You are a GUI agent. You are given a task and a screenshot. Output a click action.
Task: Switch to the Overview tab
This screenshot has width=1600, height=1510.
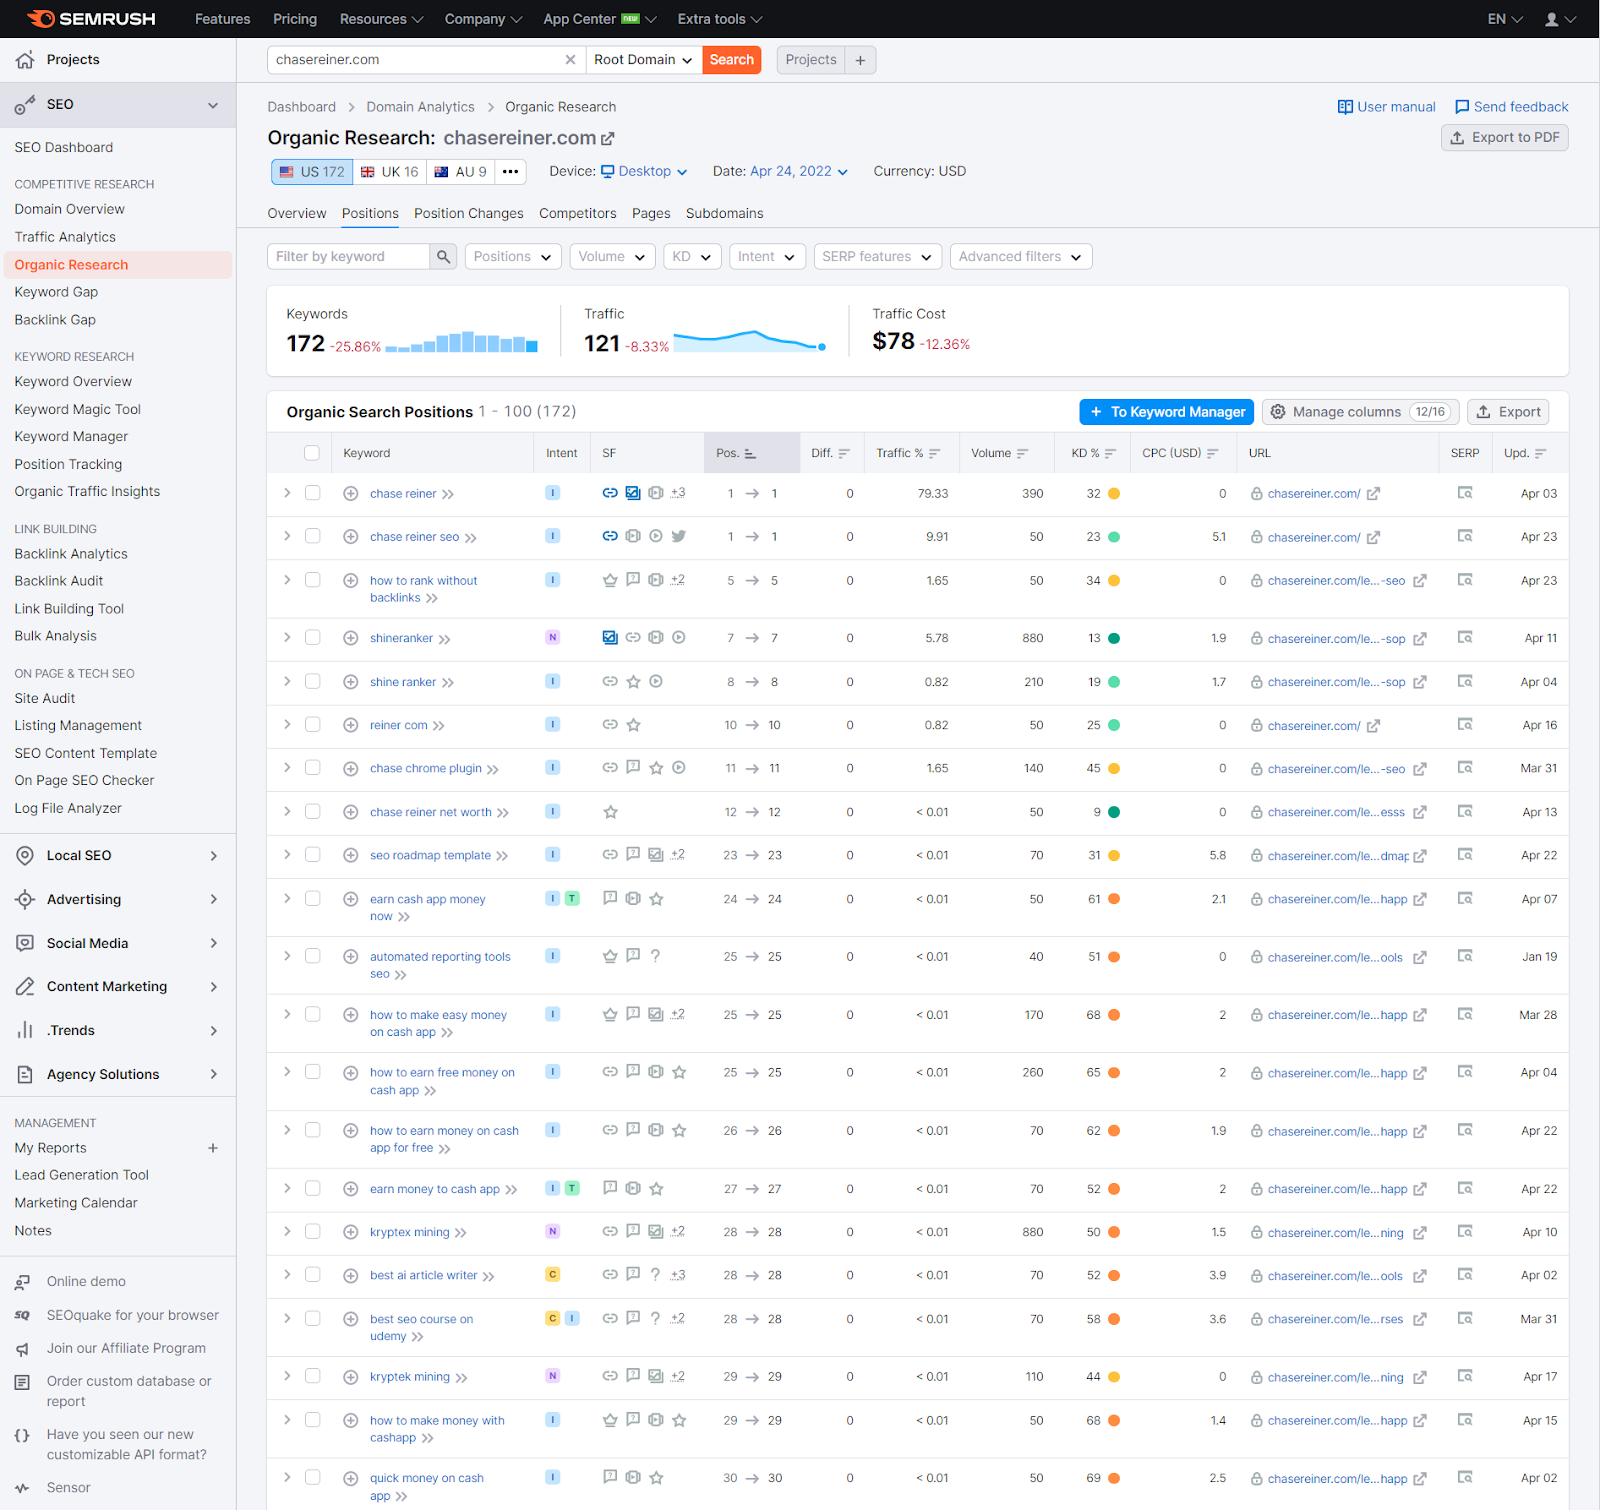[x=297, y=214]
